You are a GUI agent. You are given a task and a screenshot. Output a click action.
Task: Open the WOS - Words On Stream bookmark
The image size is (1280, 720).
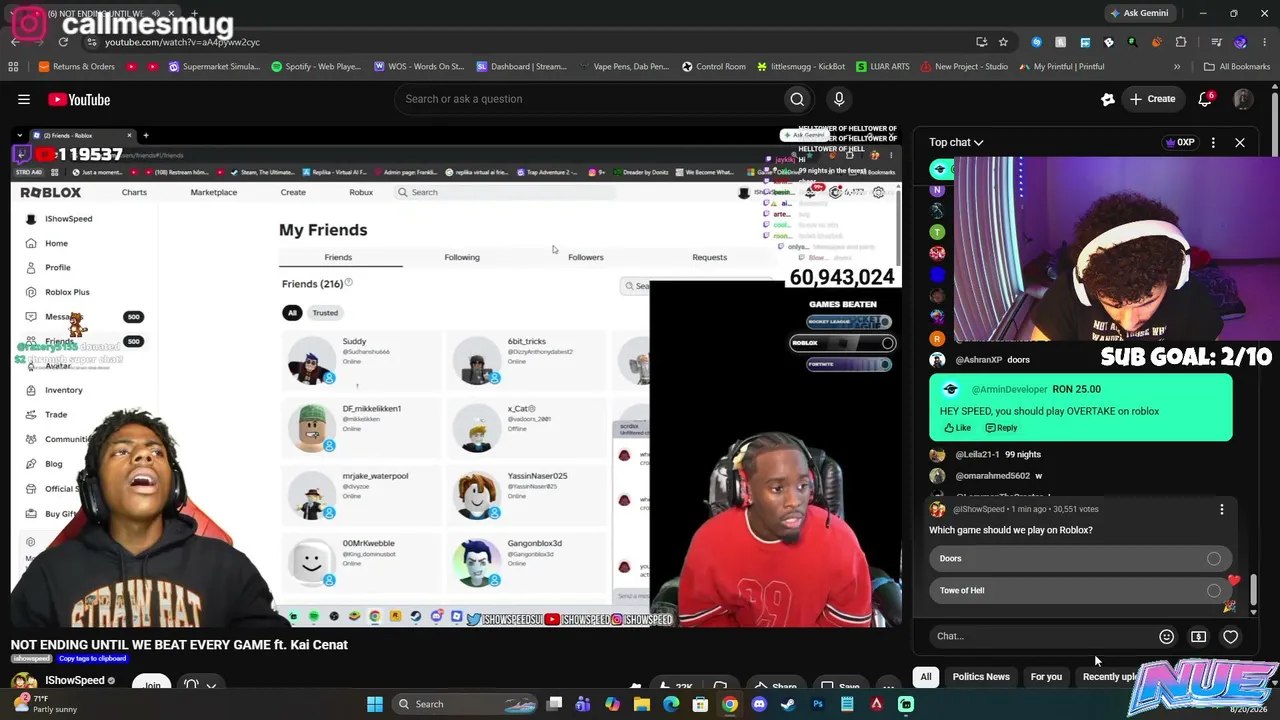[419, 67]
